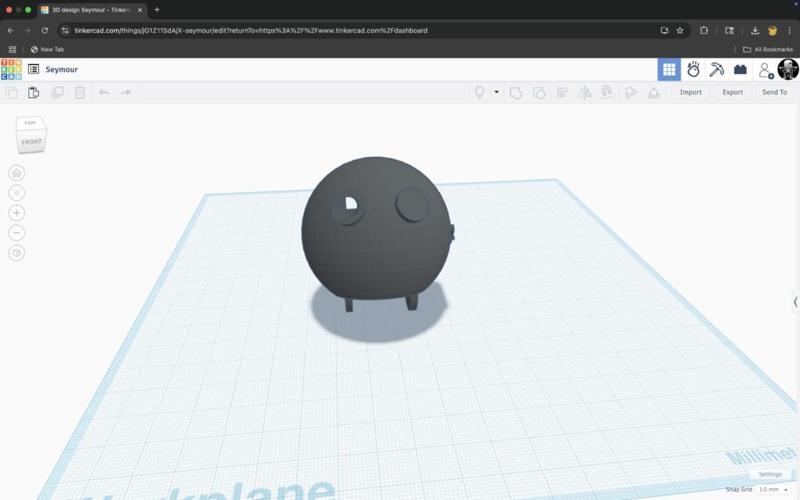This screenshot has height=500, width=800.
Task: Bookmark this page with the star icon
Action: [x=680, y=31]
